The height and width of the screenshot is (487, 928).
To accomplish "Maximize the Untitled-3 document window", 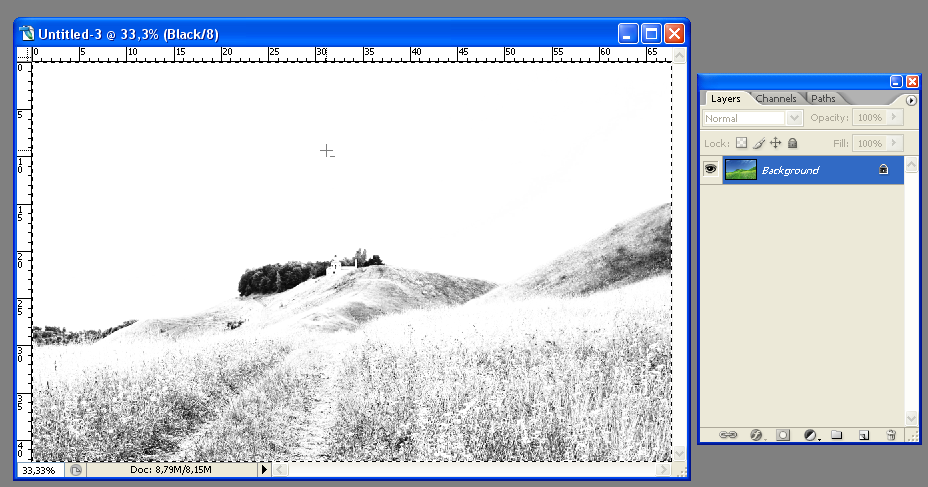I will pos(651,34).
